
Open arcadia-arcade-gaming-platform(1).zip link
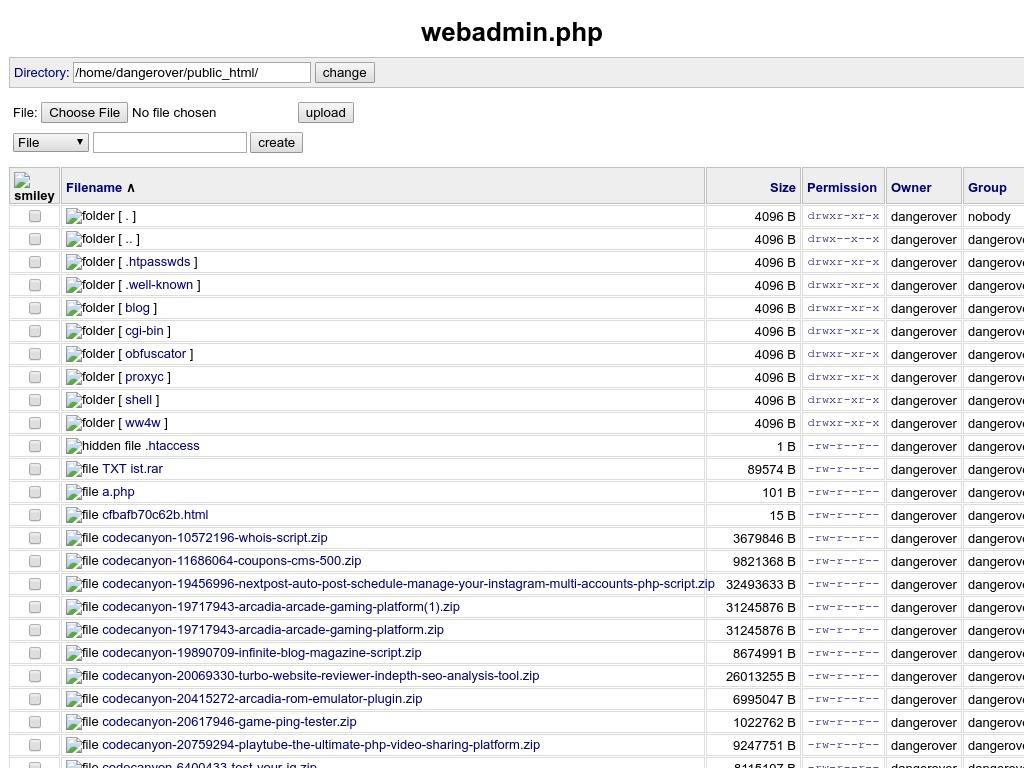pos(281,607)
